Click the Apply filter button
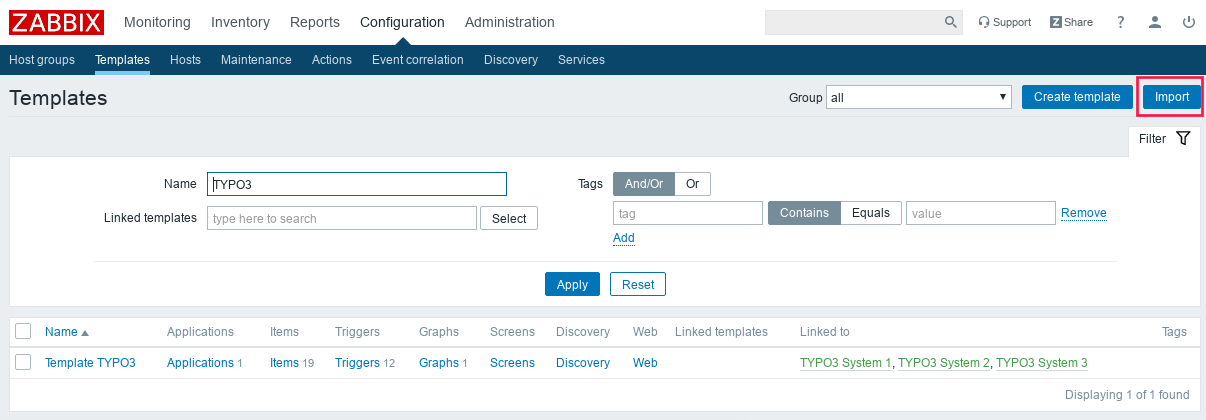1206x420 pixels. click(572, 284)
